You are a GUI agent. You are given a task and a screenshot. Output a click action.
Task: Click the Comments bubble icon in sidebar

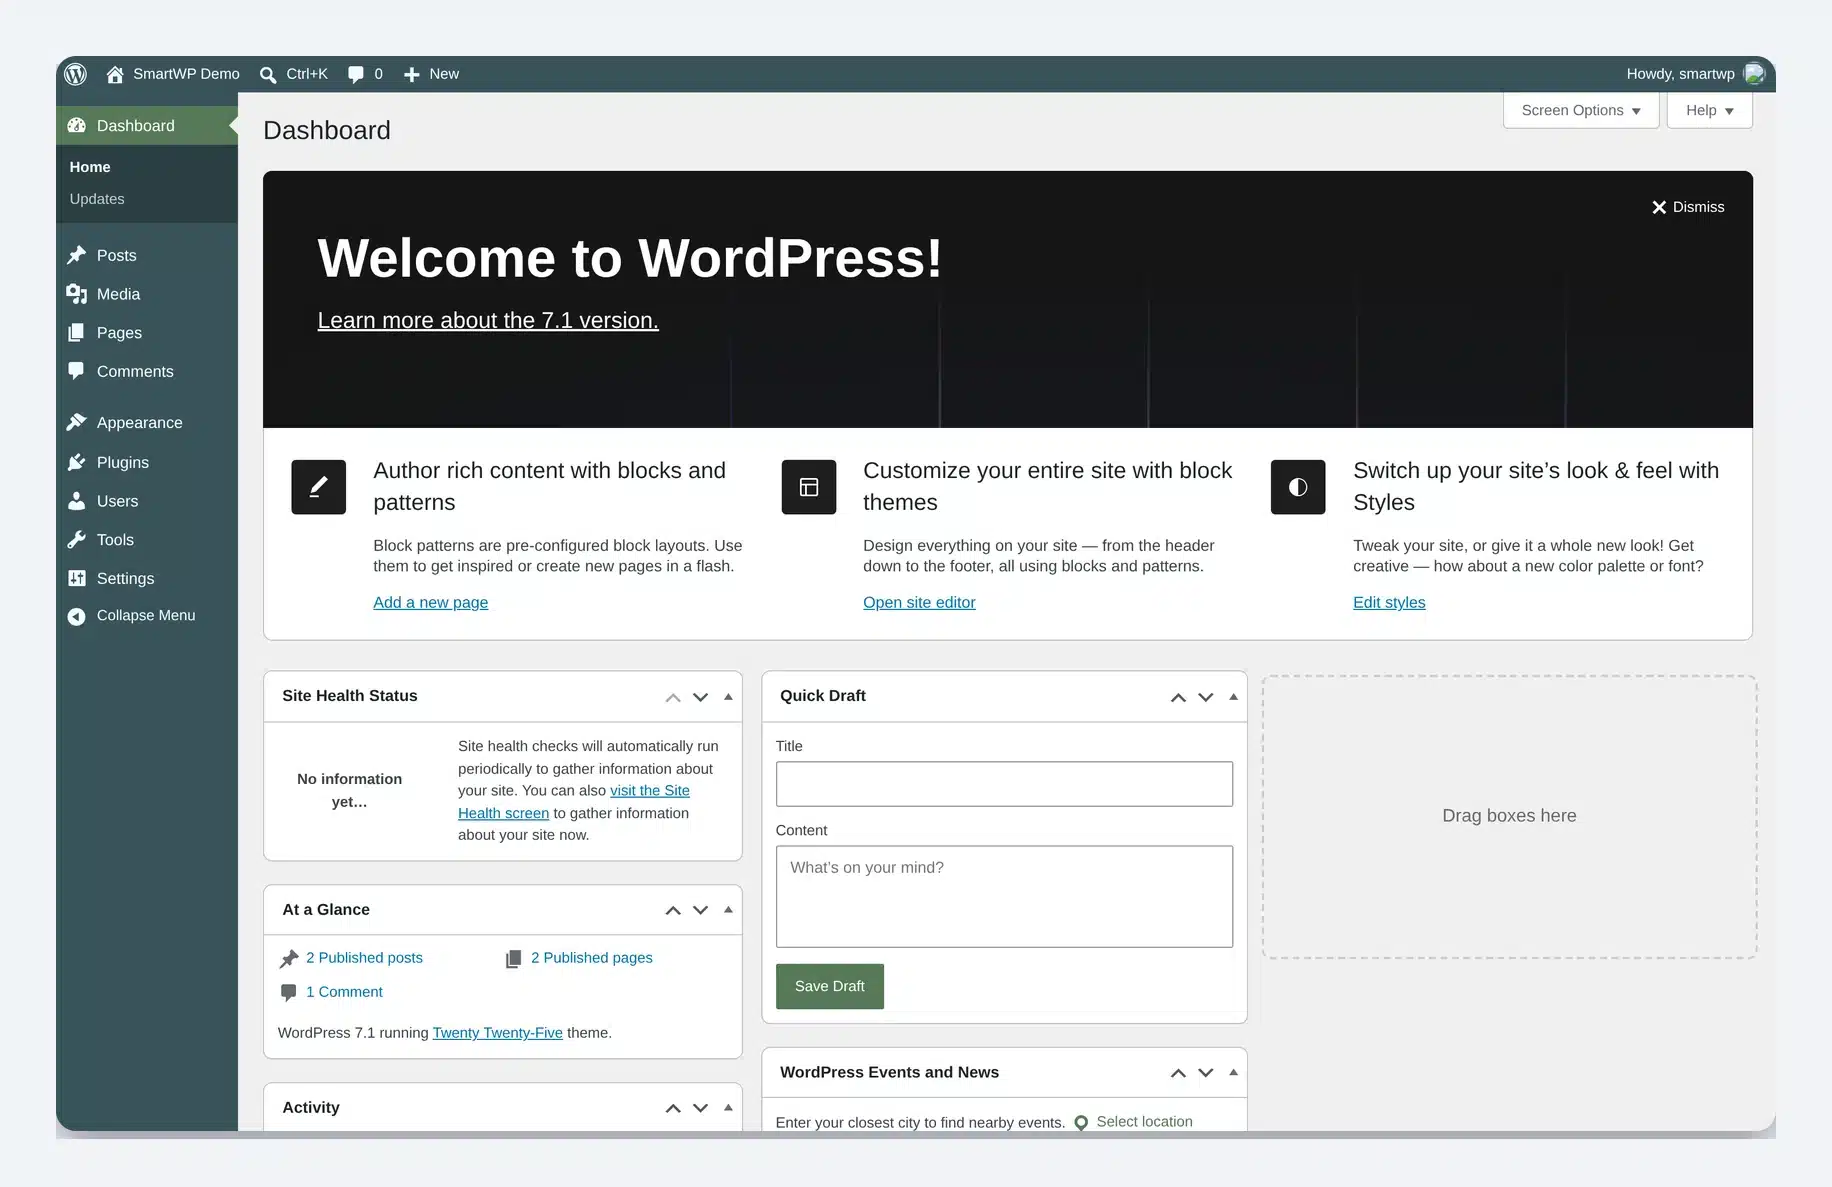[x=76, y=371]
